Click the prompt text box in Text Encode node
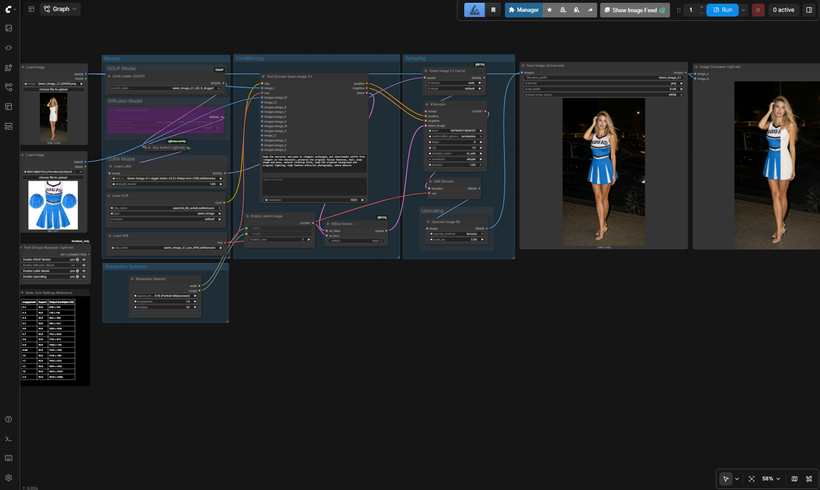 point(314,163)
